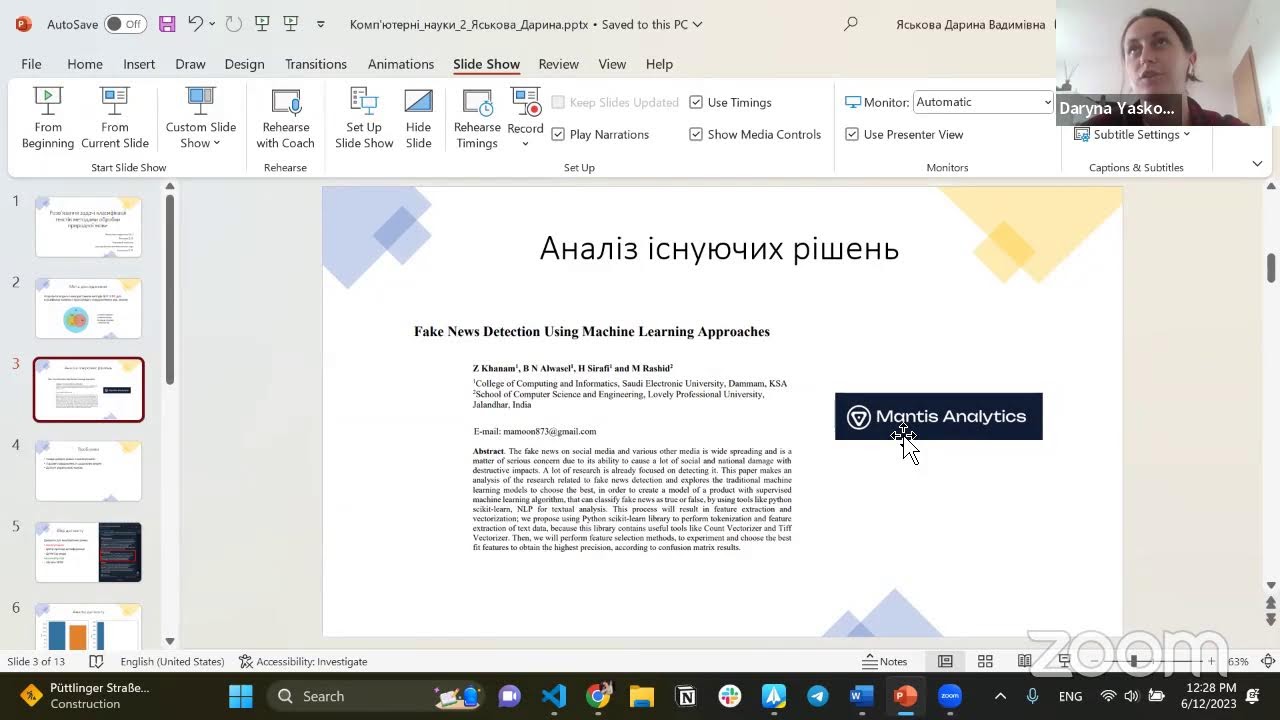Open Google Chrome from taskbar
This screenshot has height=720, width=1280.
pyautogui.click(x=598, y=696)
